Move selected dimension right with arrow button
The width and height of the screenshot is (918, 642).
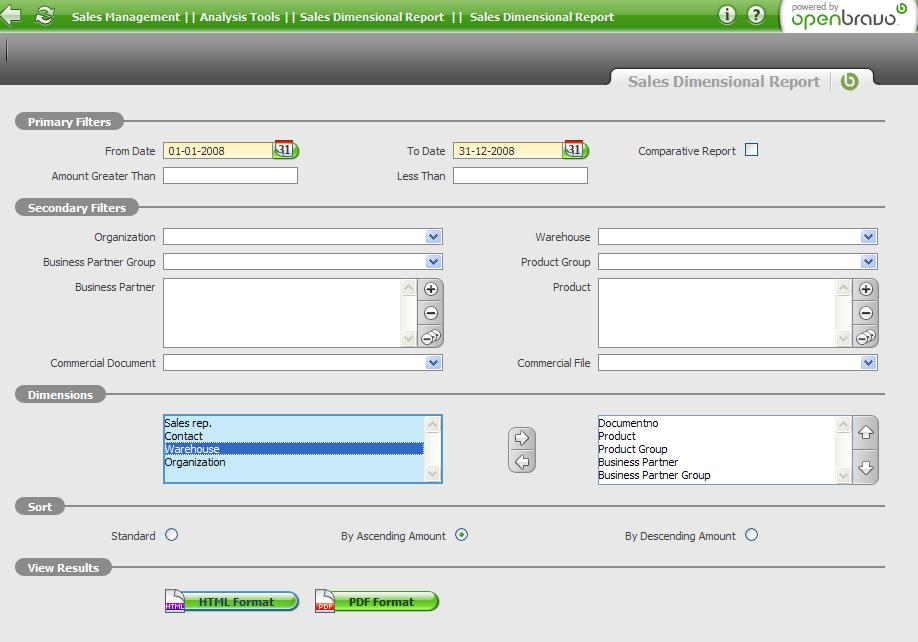(521, 438)
